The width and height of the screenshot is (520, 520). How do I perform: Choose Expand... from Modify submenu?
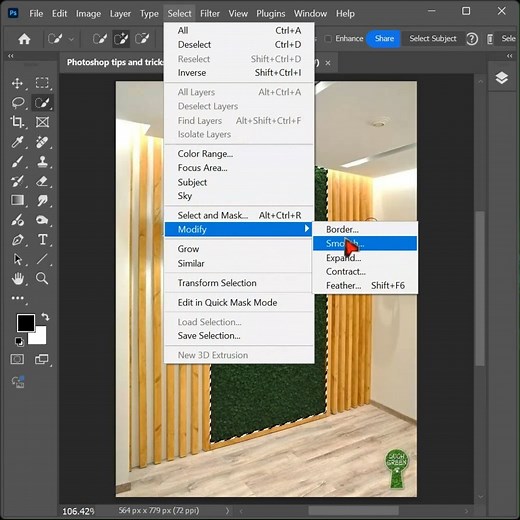tap(365, 258)
